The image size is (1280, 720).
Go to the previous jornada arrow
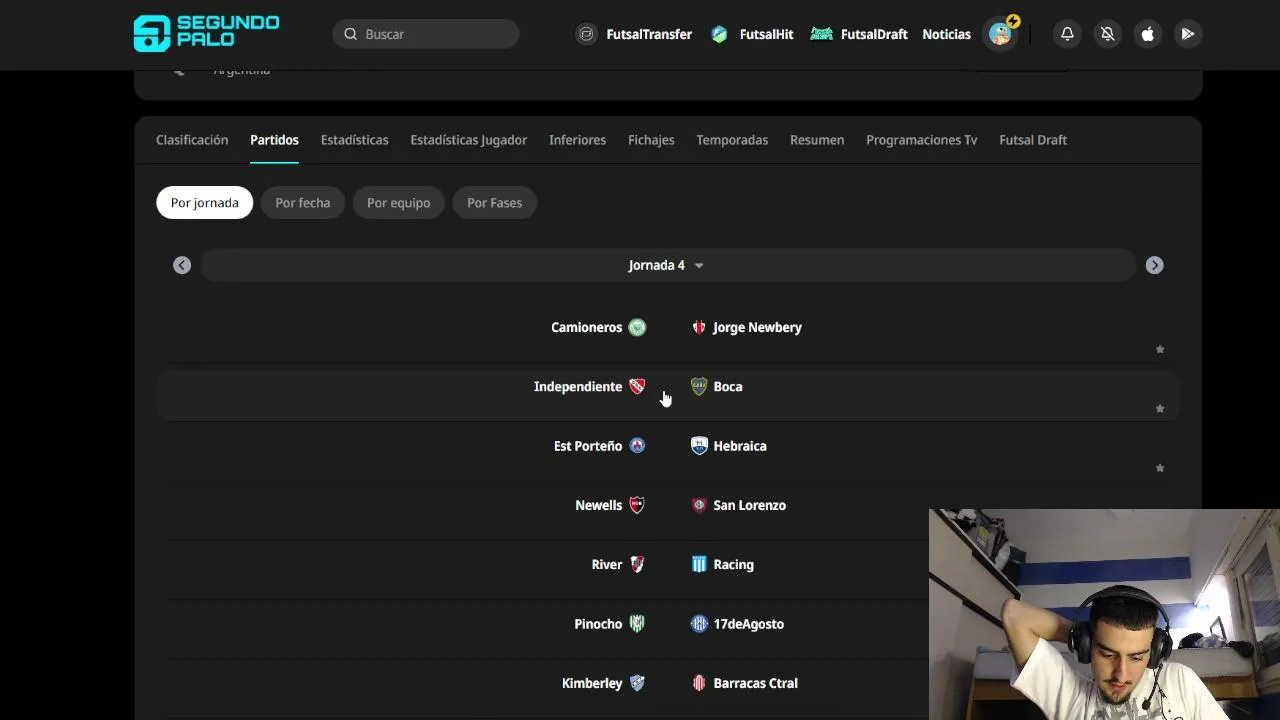182,265
